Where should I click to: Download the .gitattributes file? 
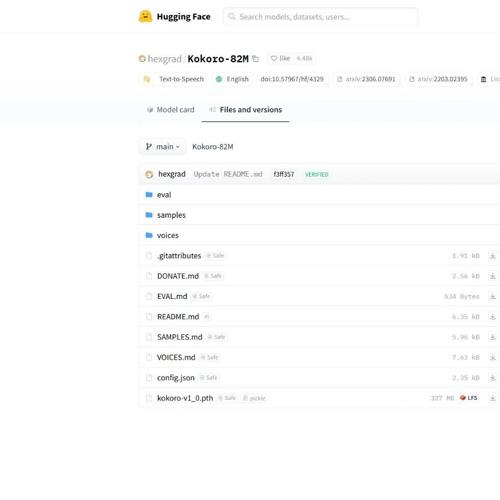click(492, 256)
